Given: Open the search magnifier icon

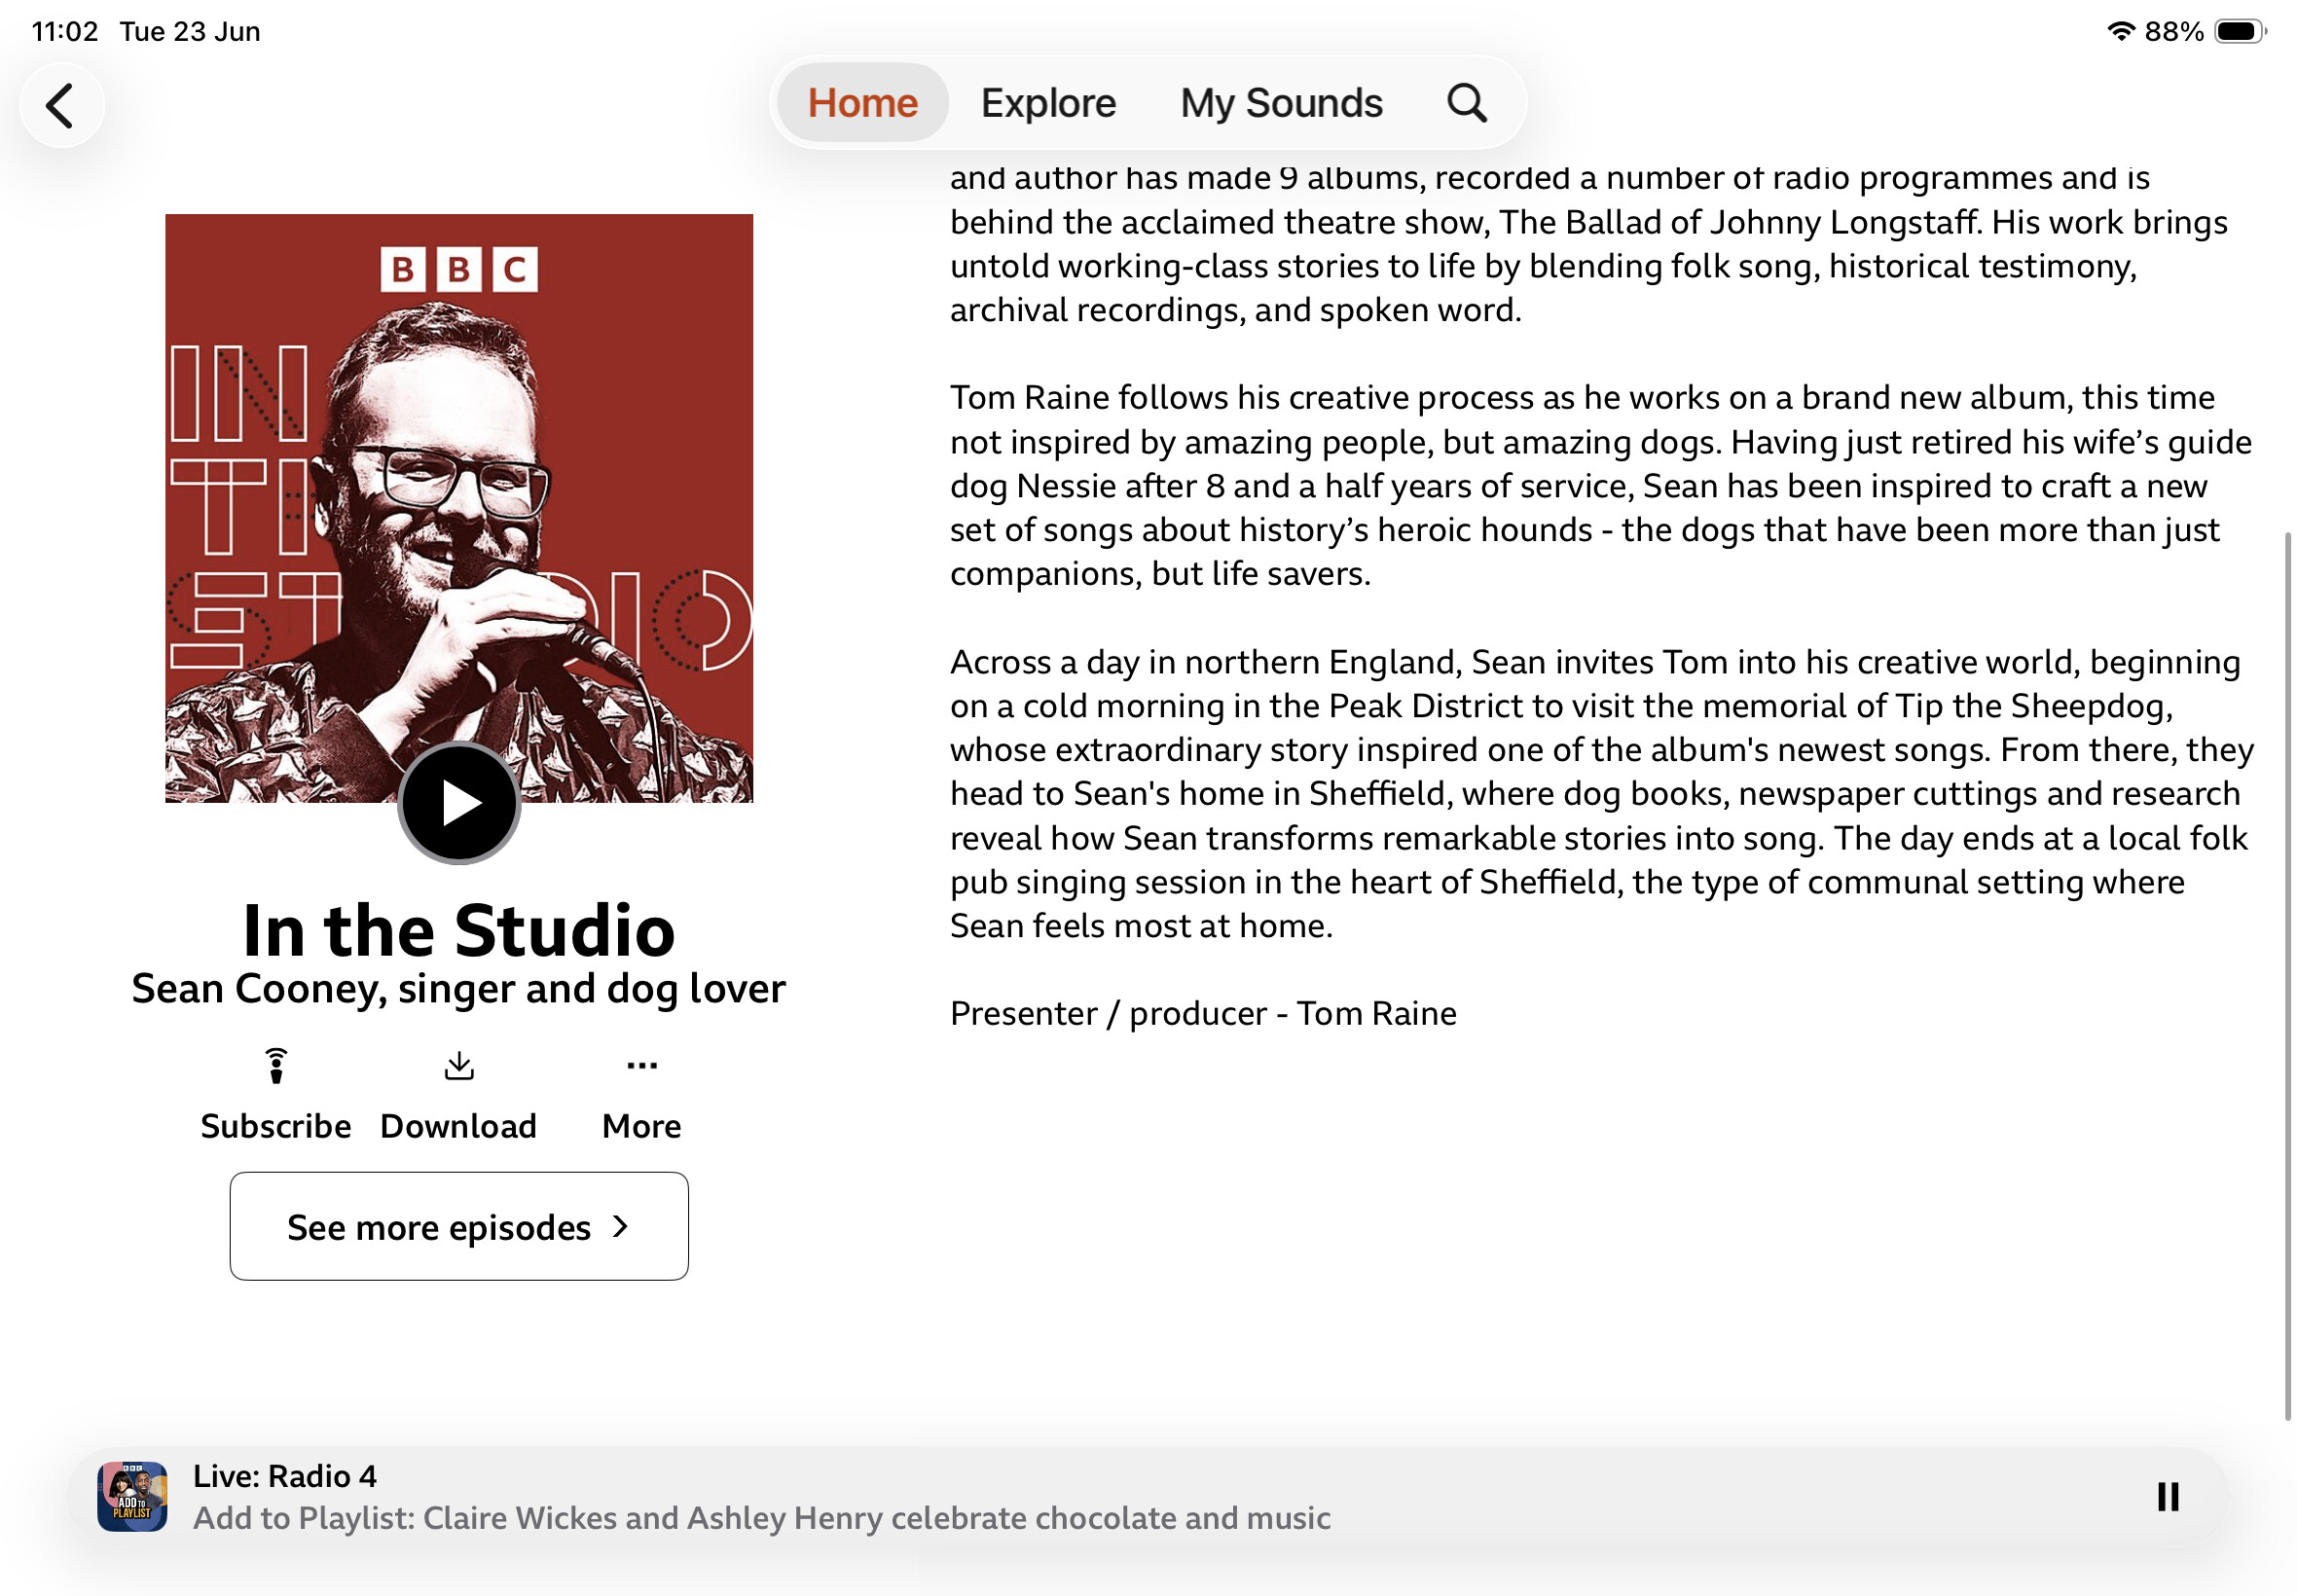Looking at the screenshot, I should click(x=1466, y=103).
